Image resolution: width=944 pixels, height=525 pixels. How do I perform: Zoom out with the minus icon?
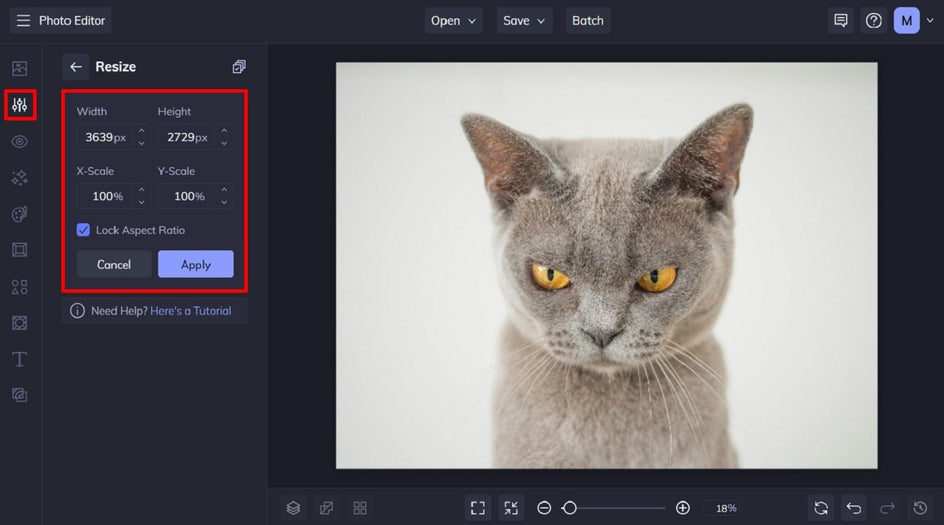point(544,508)
